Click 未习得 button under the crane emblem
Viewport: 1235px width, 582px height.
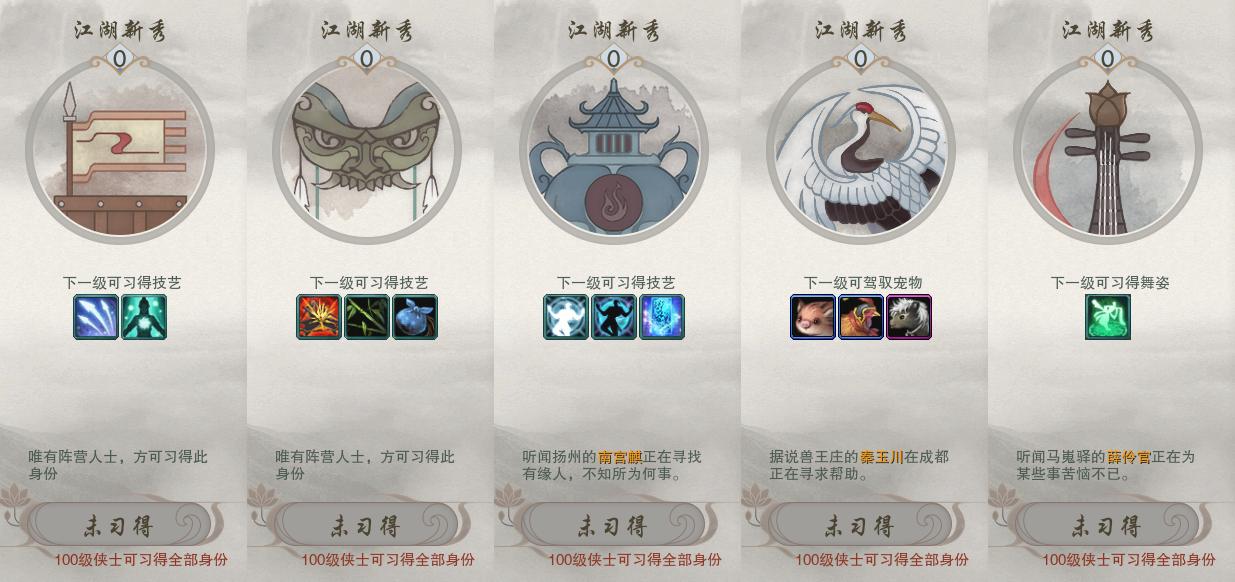tap(859, 525)
